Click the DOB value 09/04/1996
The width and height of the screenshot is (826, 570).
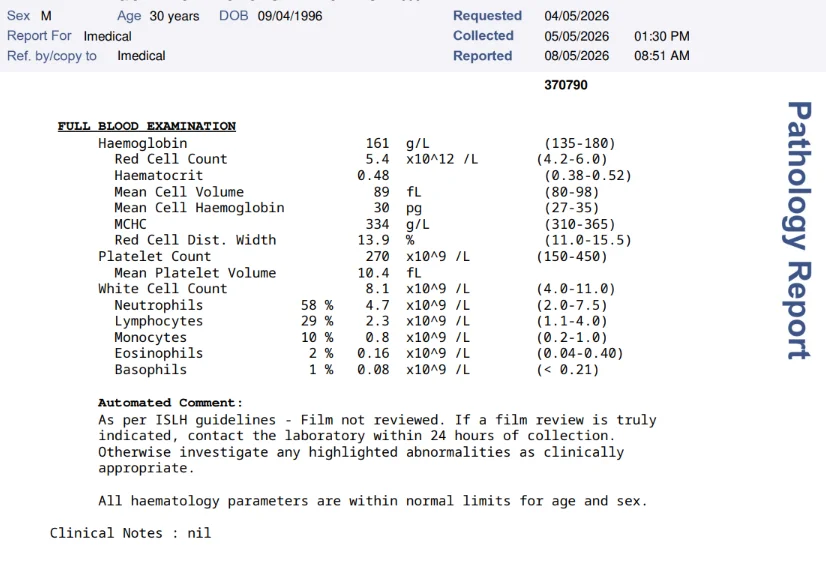click(290, 16)
